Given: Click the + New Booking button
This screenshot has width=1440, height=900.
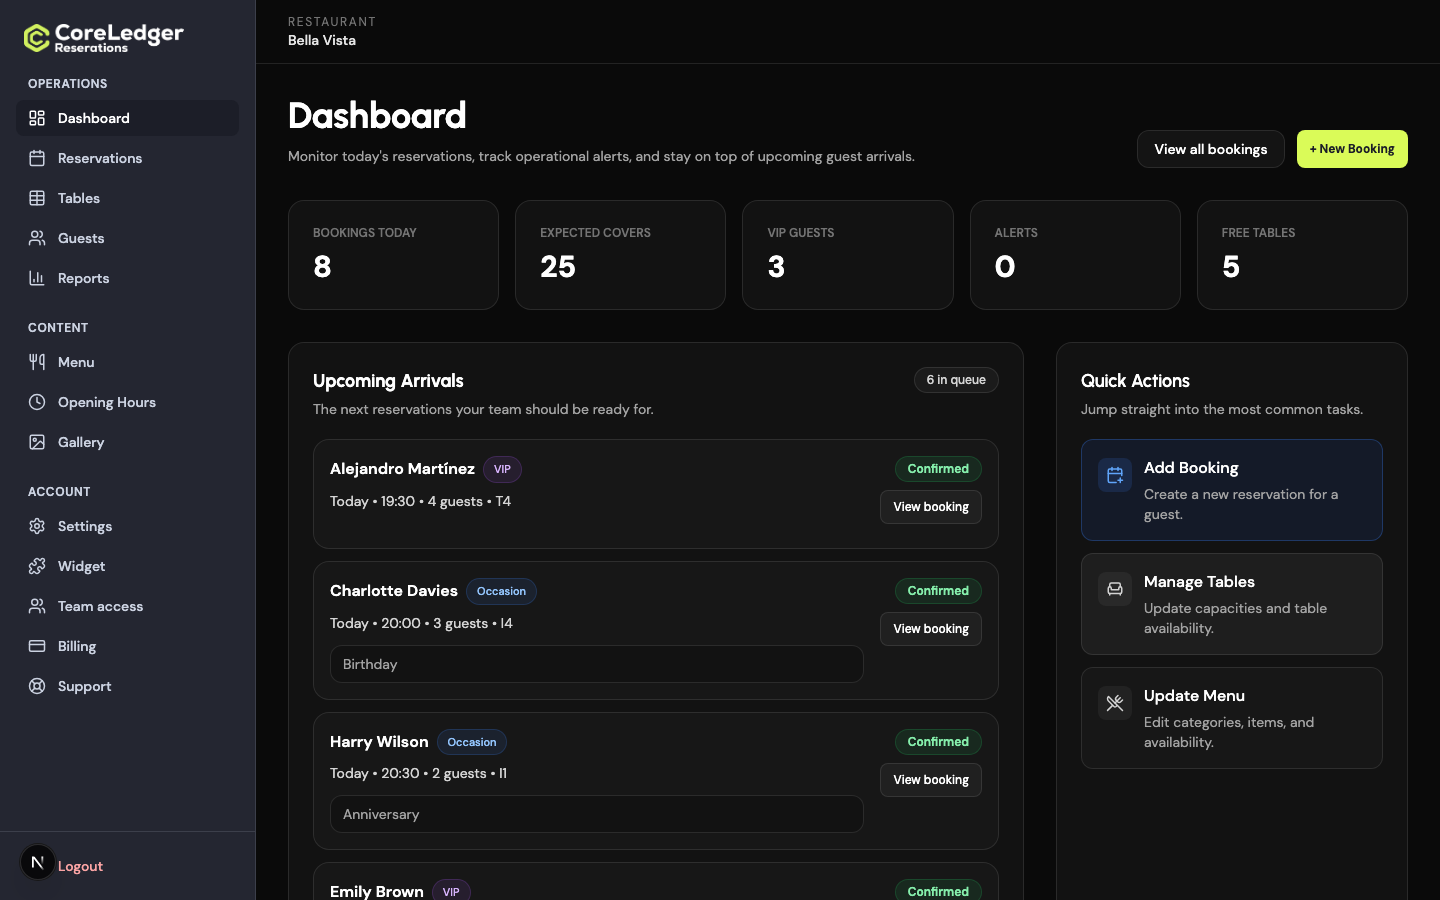Looking at the screenshot, I should click(x=1352, y=149).
